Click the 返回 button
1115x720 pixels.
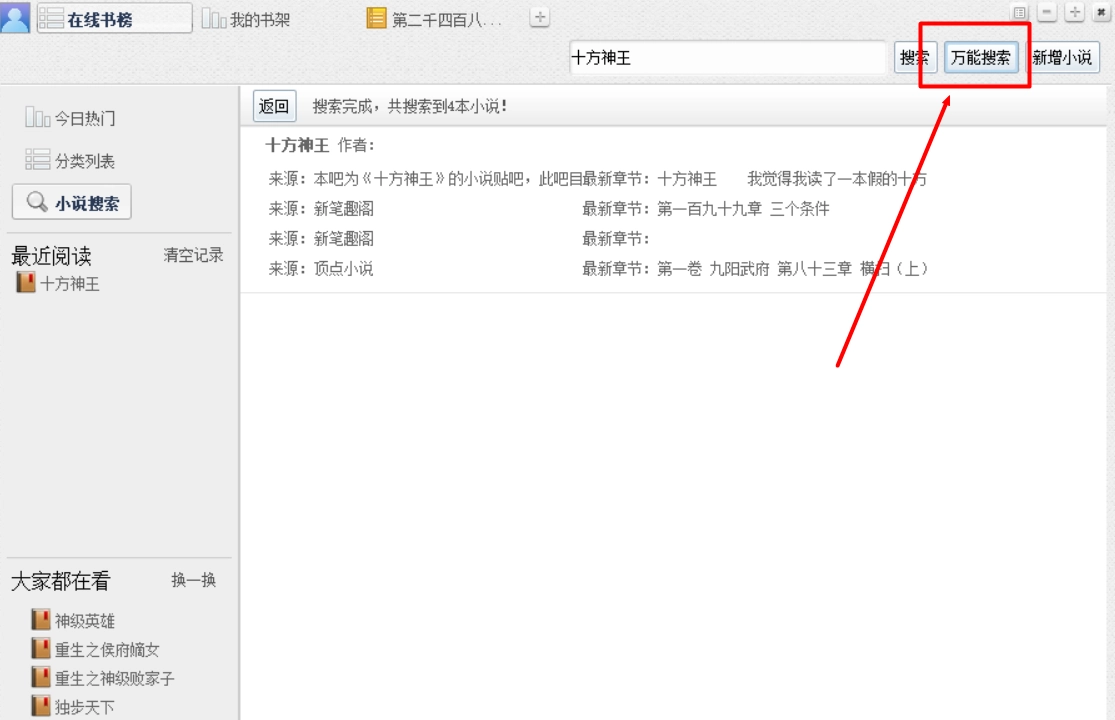tap(274, 107)
